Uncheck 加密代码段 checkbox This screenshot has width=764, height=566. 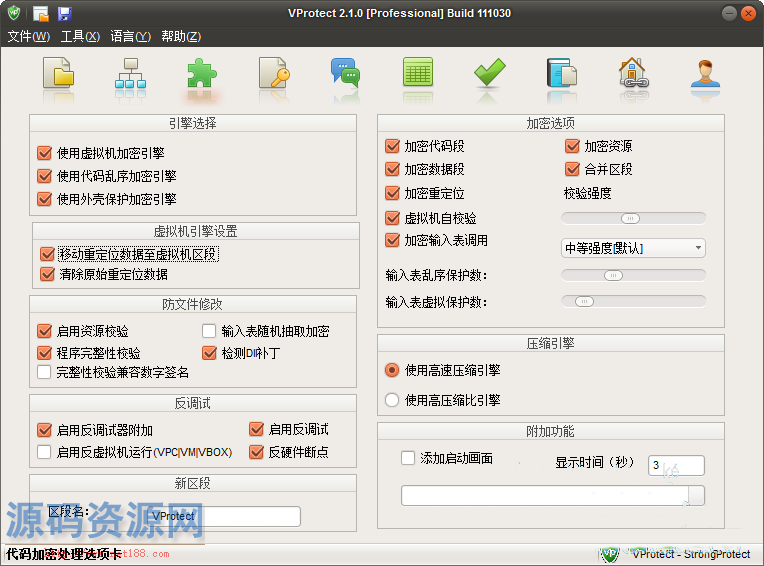392,146
